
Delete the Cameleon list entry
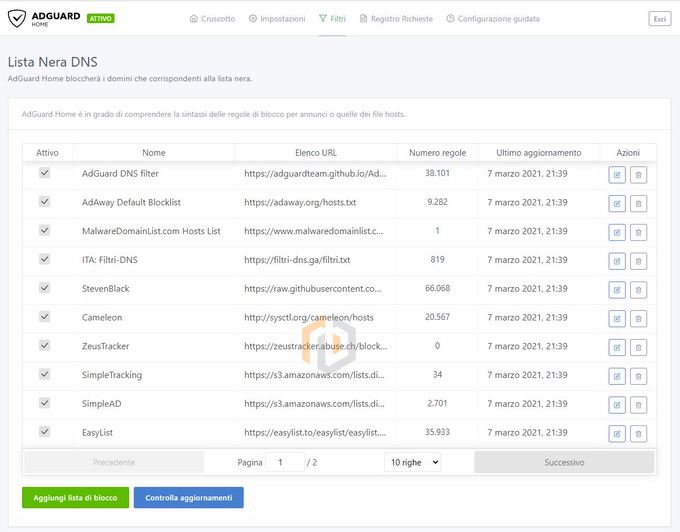click(x=638, y=319)
